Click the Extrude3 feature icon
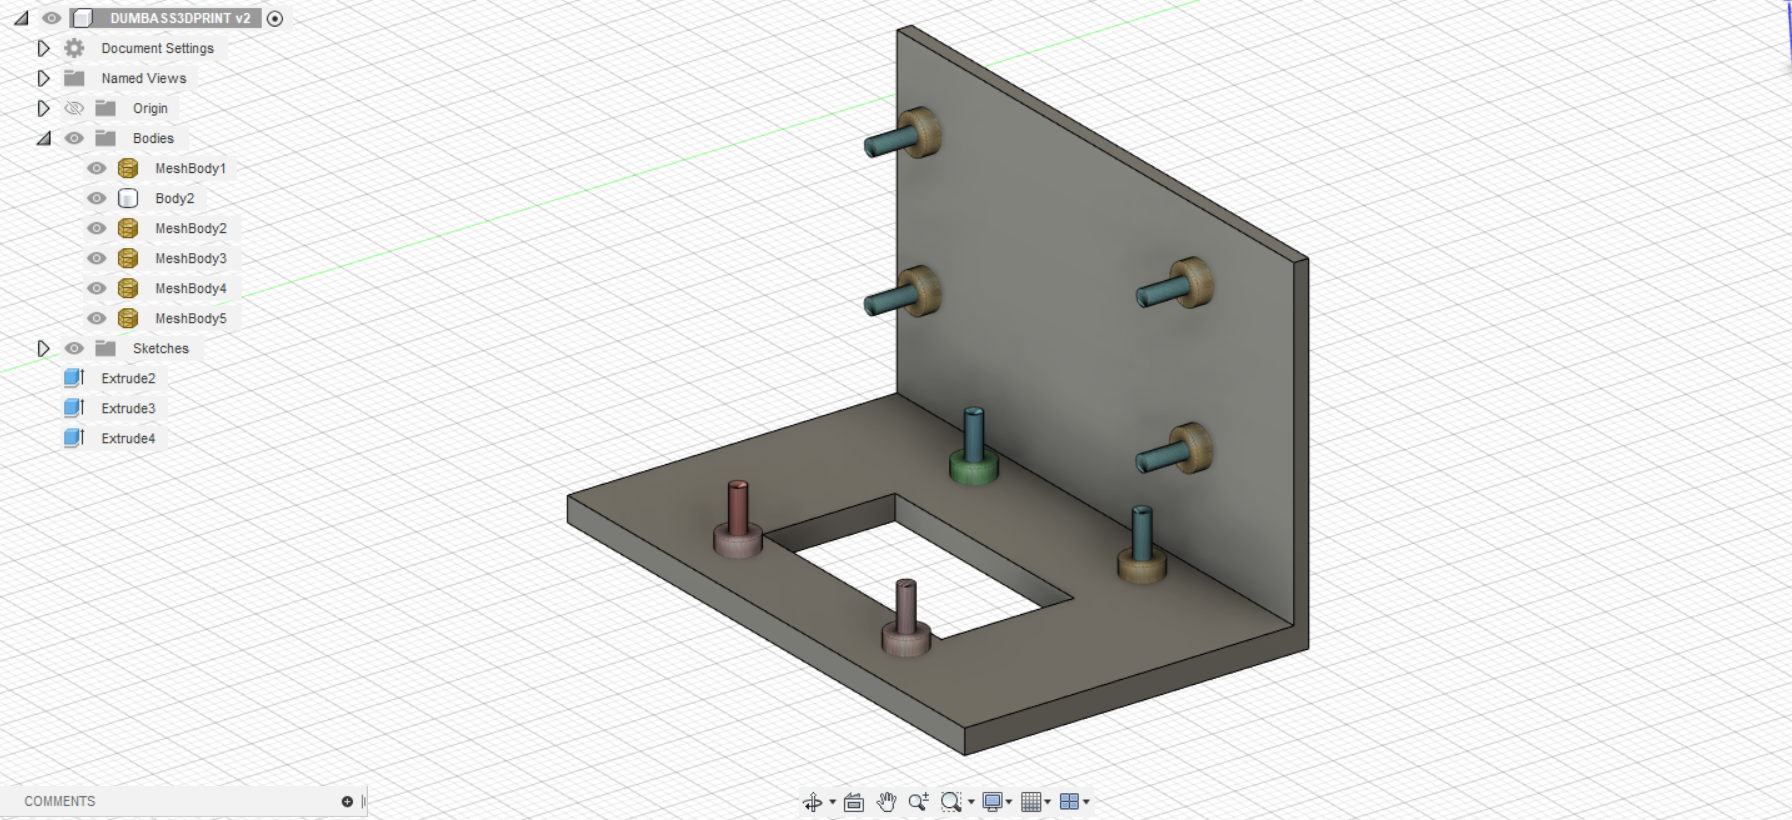Screen dimensions: 1792x820 [74, 408]
